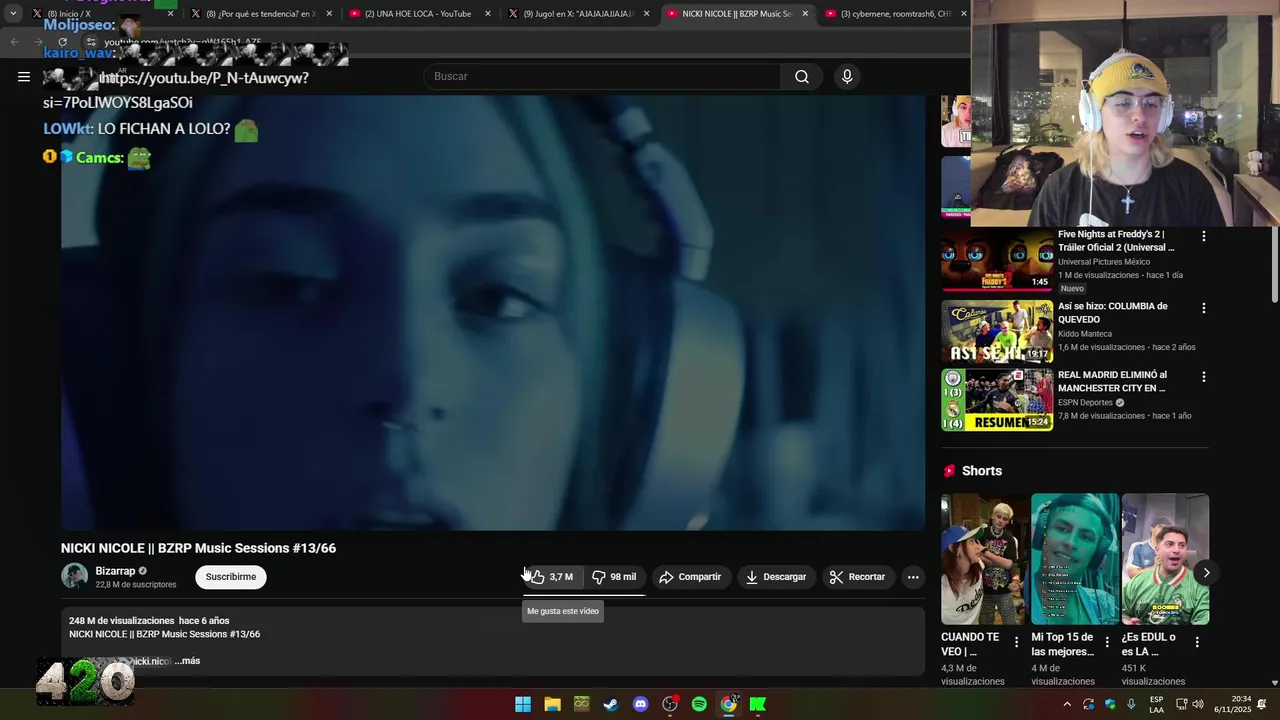Switch to UNA HOE LOCA - YouTube tab
Screen dimensions: 1280x720
click(418, 13)
